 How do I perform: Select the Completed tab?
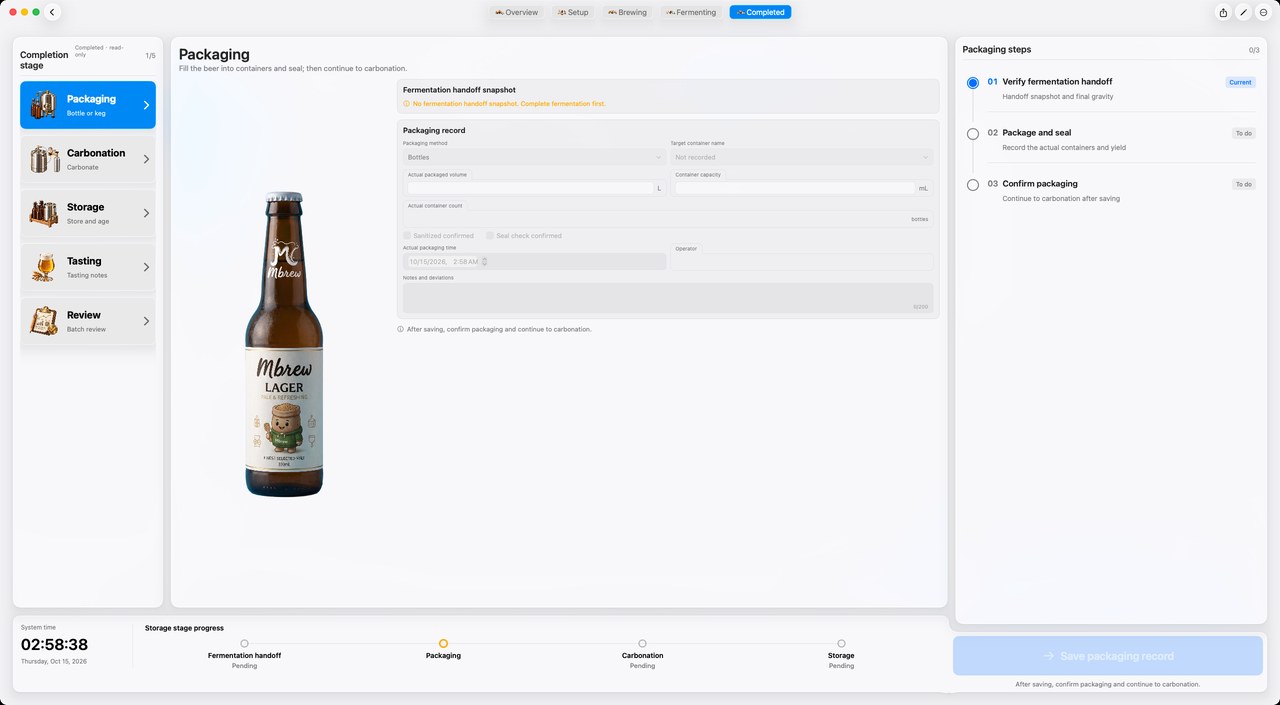[760, 12]
